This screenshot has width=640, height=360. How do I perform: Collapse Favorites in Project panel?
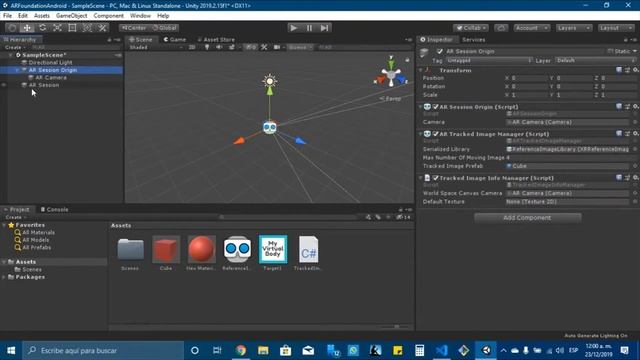click(4, 225)
